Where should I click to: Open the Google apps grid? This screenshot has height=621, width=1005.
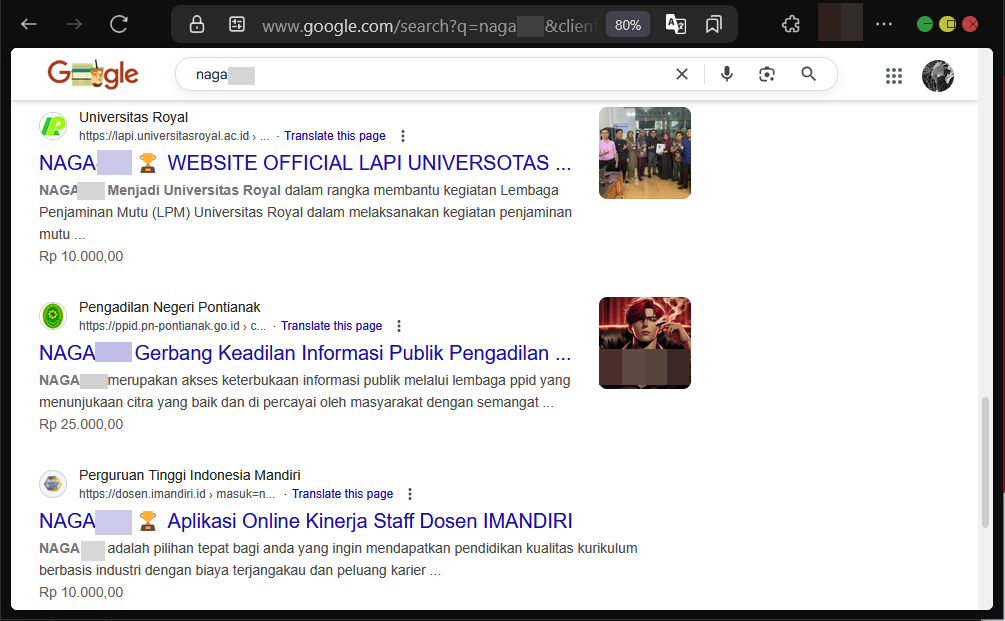coord(893,75)
